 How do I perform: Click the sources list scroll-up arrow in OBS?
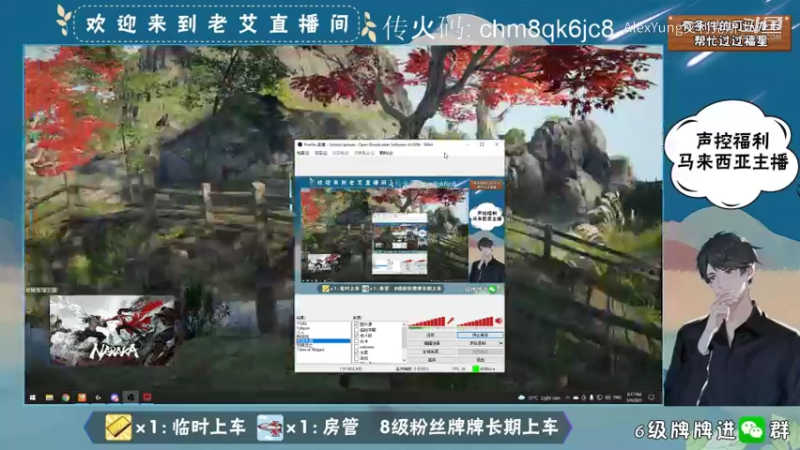pyautogui.click(x=404, y=324)
